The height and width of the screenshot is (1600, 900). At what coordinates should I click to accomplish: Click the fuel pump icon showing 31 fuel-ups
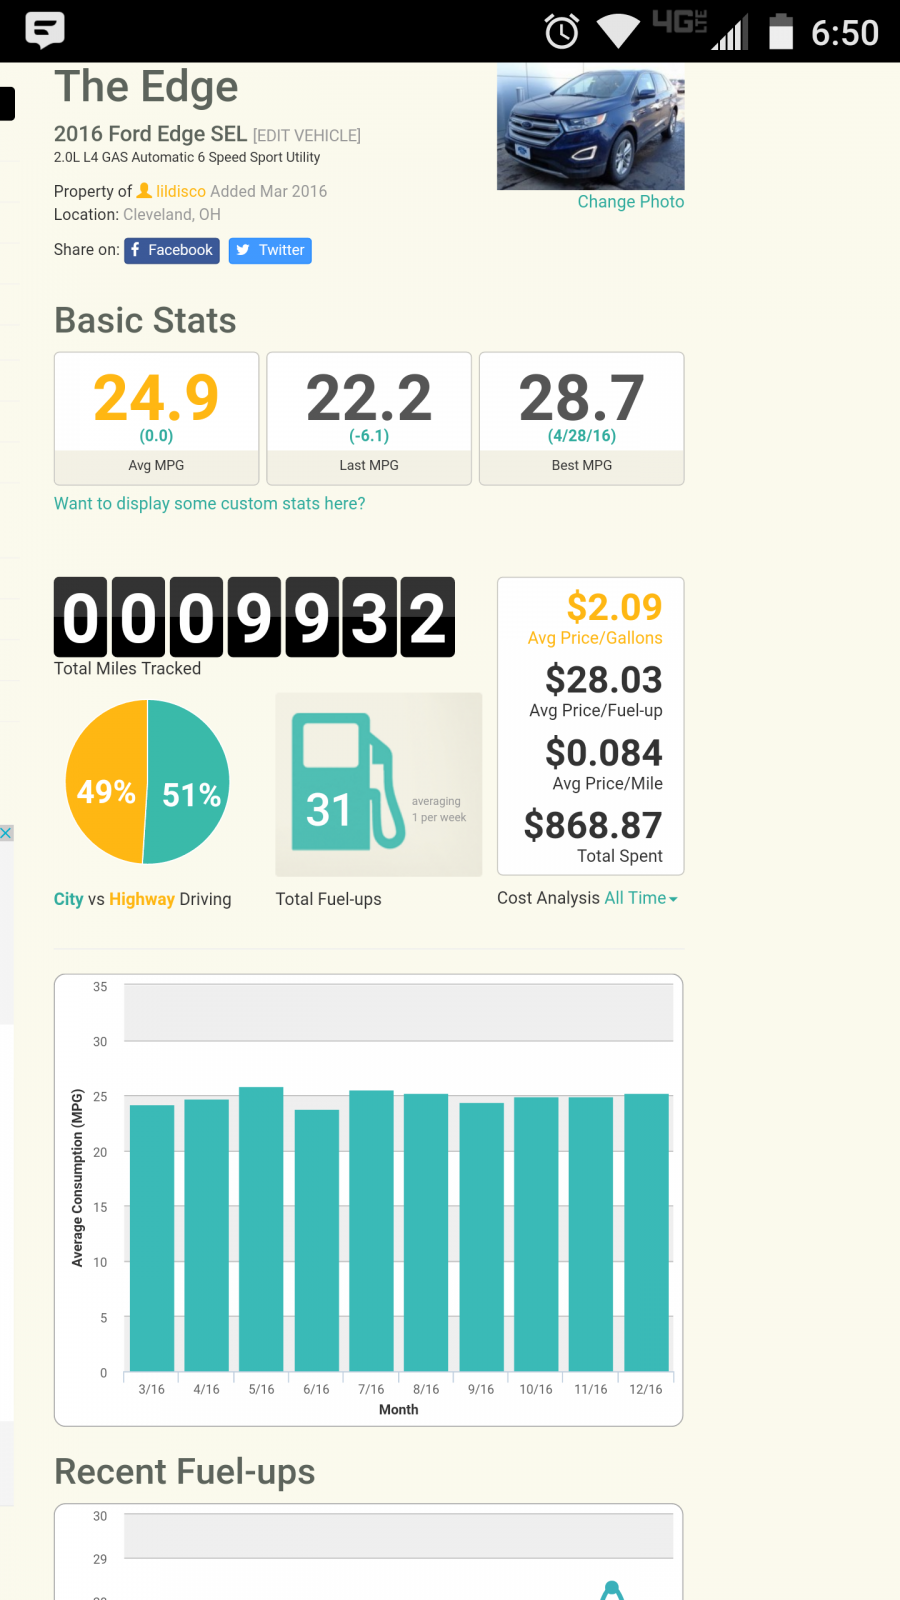(347, 782)
